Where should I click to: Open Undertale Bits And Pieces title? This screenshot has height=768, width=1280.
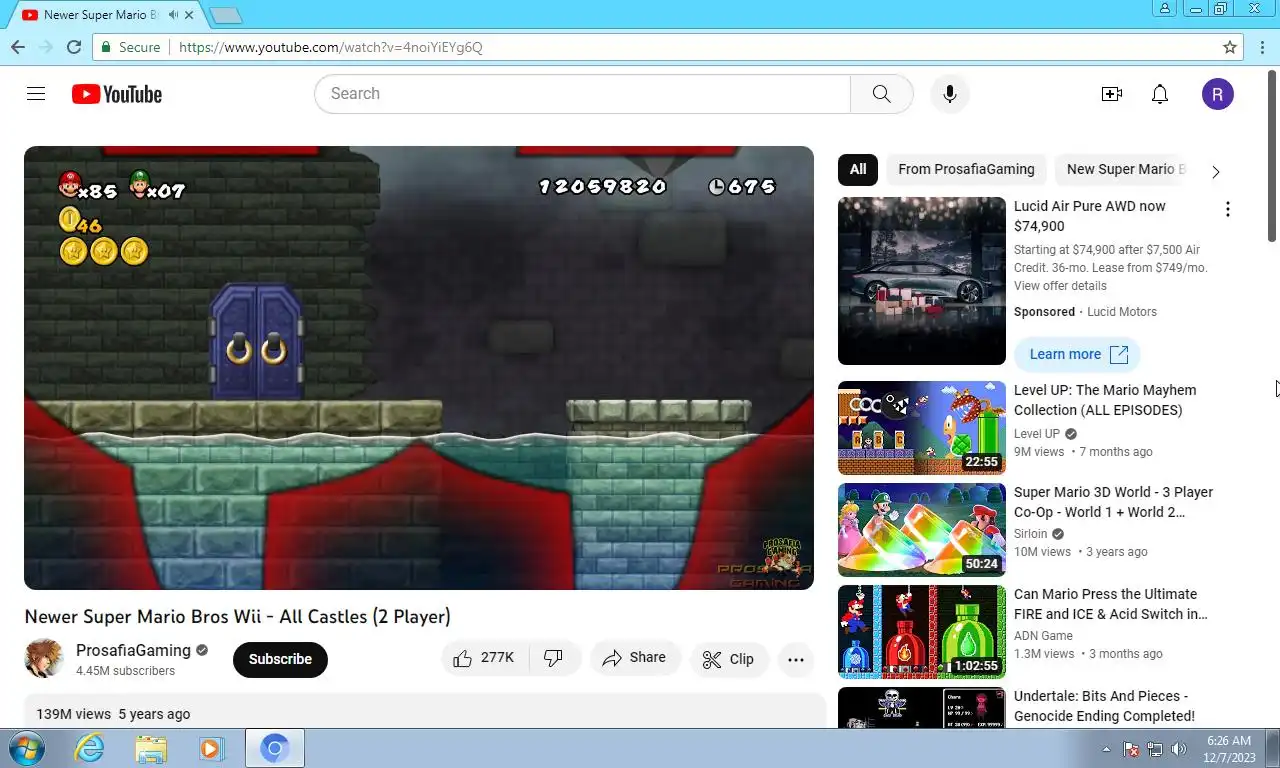pos(1104,706)
